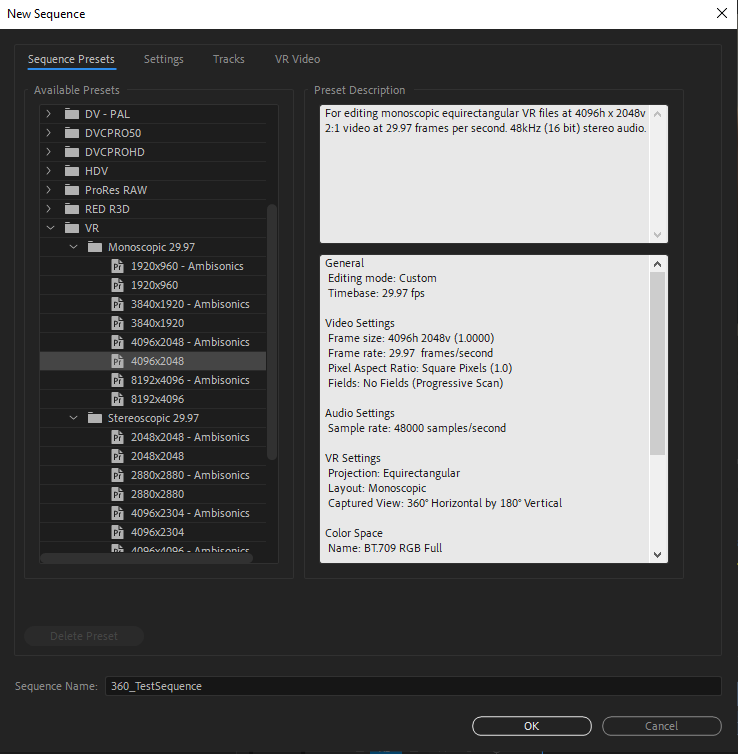The image size is (738, 754).
Task: Click preset icon beside plain 2048x2048
Action: (118, 456)
